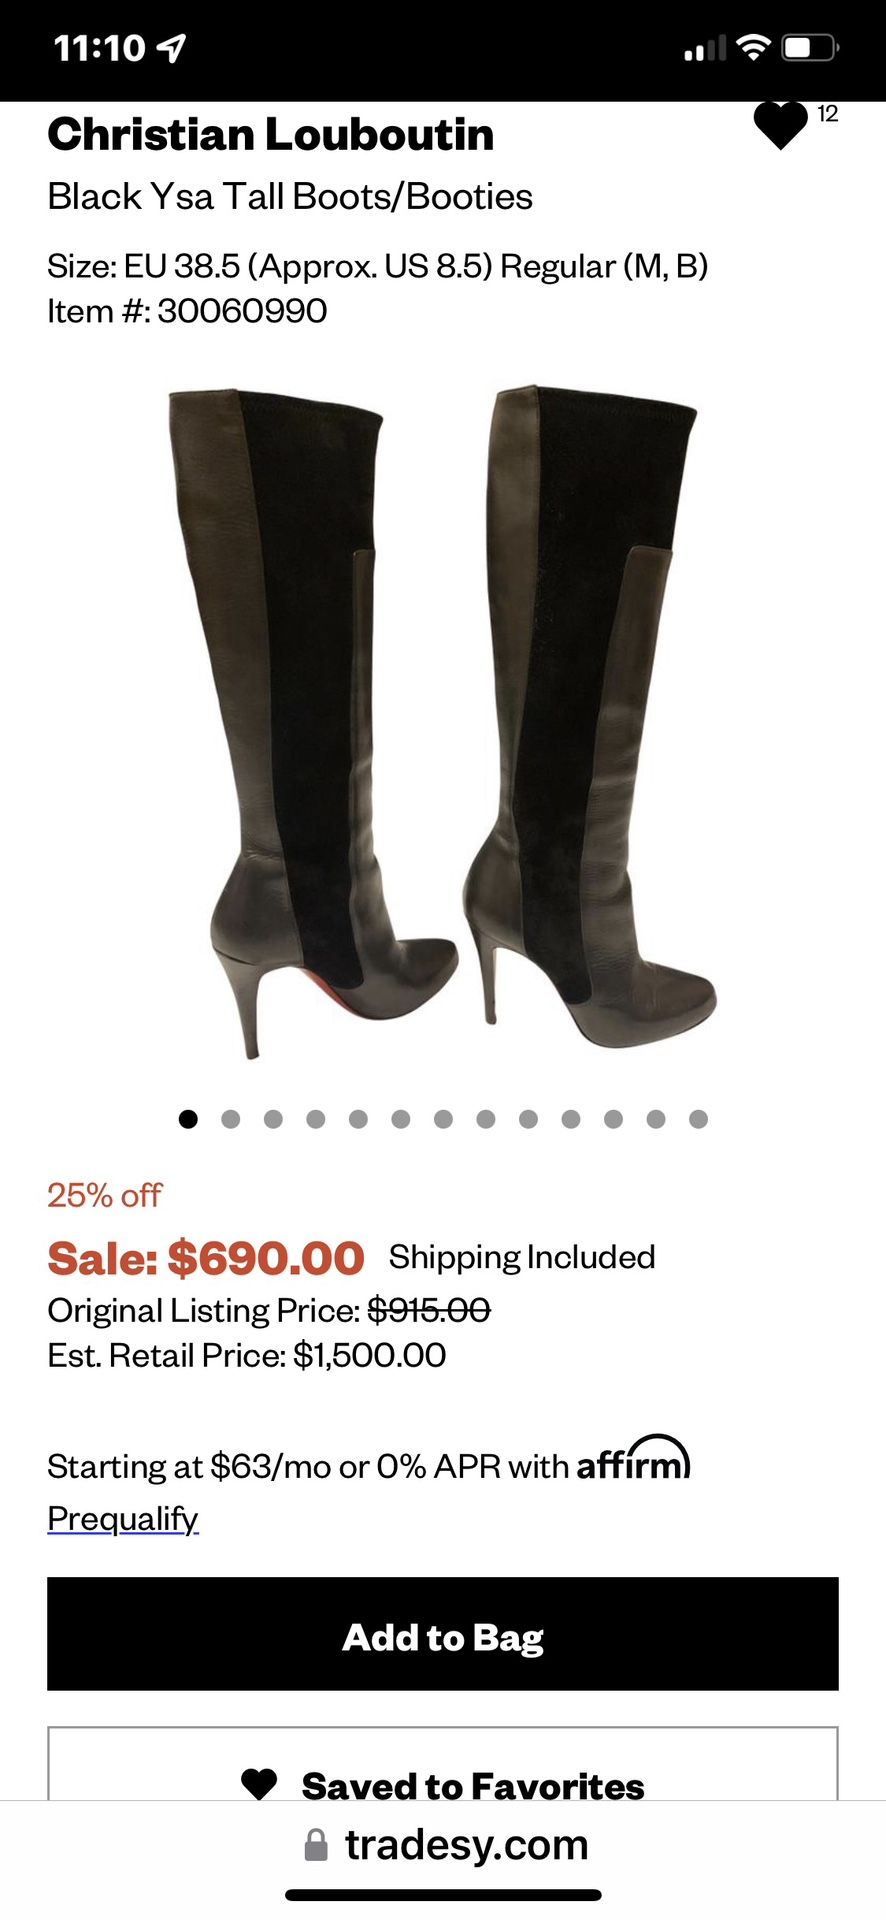This screenshot has height=1920, width=886.
Task: Click the Add to Bag button
Action: pyautogui.click(x=443, y=1634)
